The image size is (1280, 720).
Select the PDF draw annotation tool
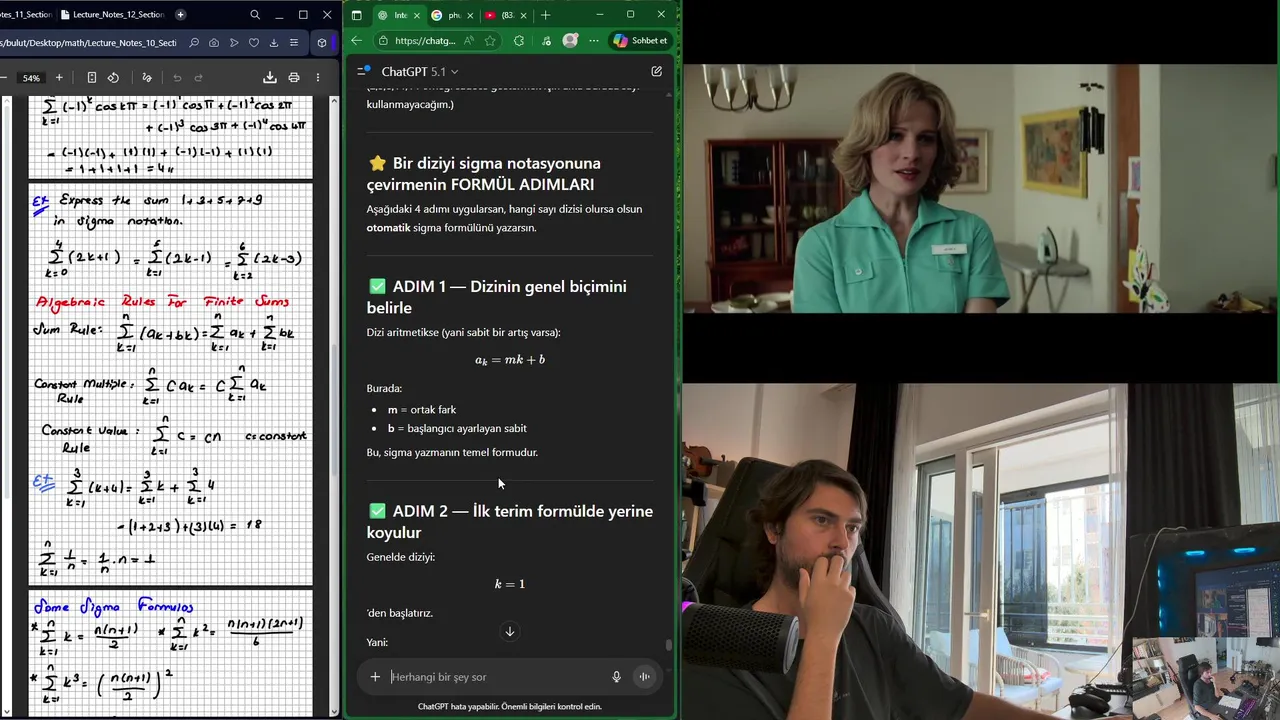pyautogui.click(x=147, y=77)
